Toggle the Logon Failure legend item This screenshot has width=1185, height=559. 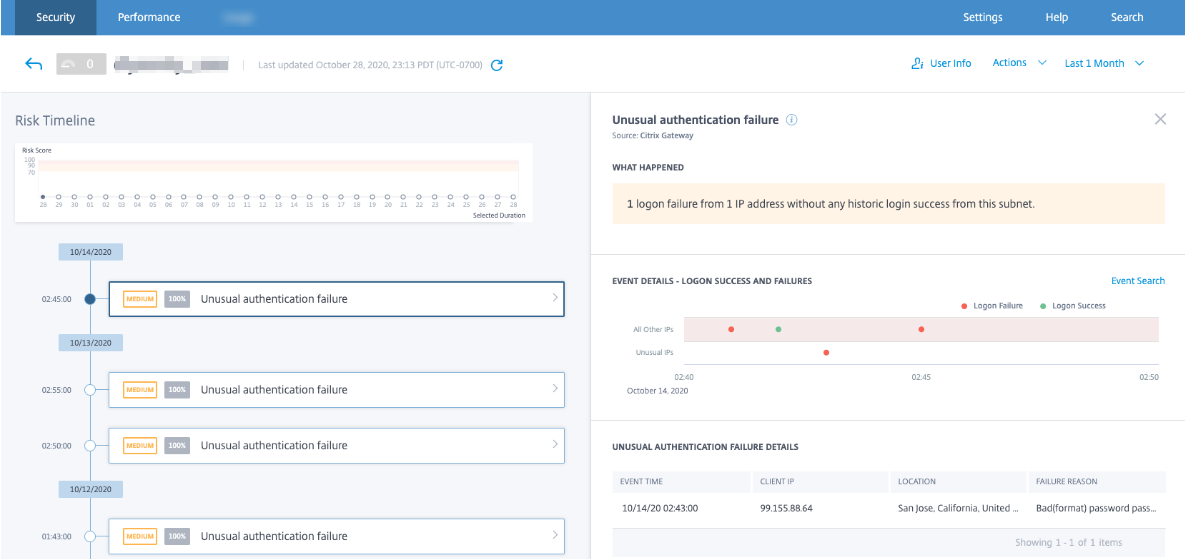[992, 306]
